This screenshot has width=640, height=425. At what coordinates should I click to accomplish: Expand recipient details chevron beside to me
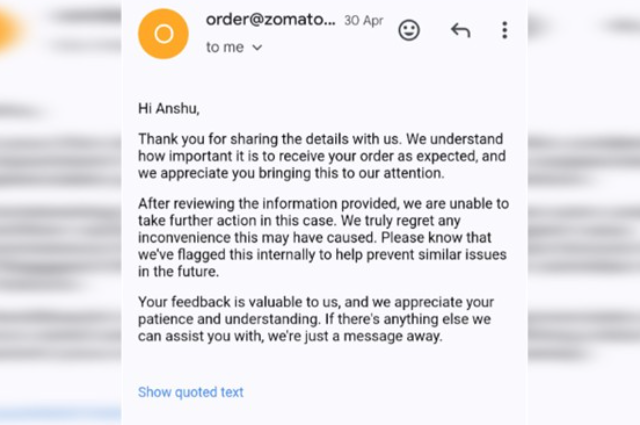click(257, 48)
